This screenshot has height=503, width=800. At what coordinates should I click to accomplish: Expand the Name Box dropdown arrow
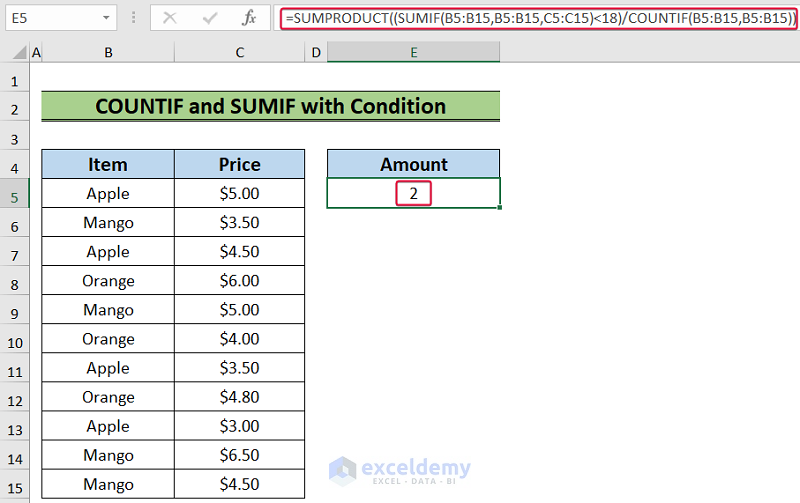(107, 18)
